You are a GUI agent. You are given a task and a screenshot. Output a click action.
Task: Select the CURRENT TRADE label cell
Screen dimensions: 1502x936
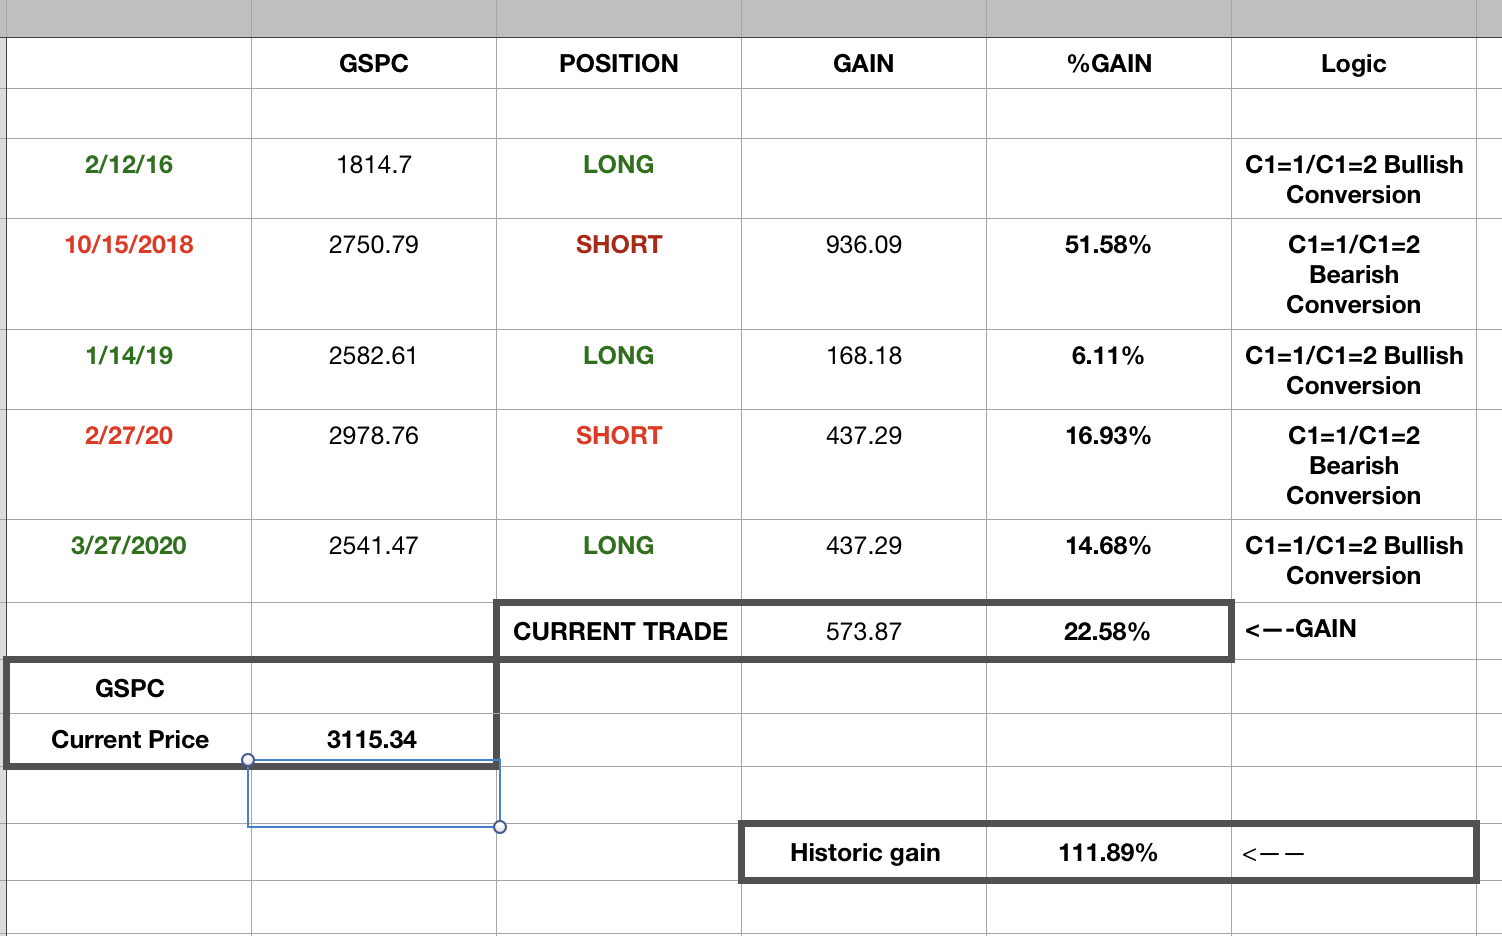tap(620, 632)
